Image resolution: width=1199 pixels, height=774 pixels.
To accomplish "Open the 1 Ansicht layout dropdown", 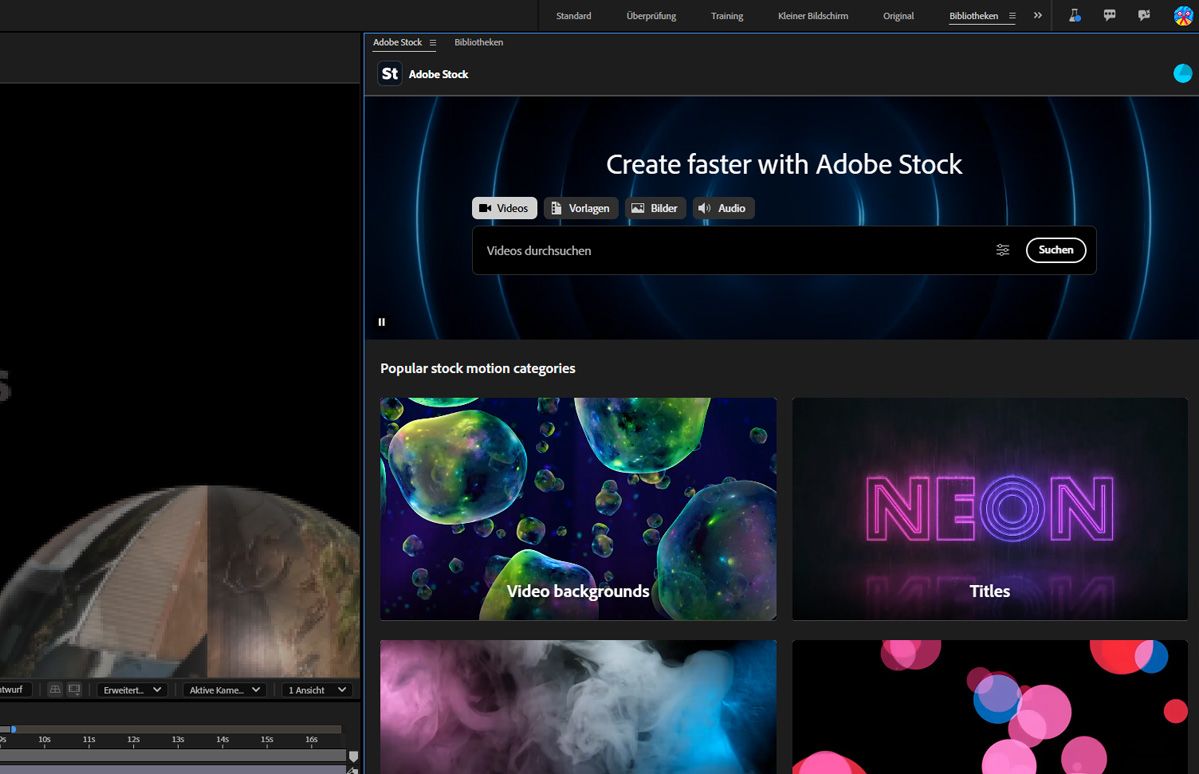I will click(x=317, y=690).
